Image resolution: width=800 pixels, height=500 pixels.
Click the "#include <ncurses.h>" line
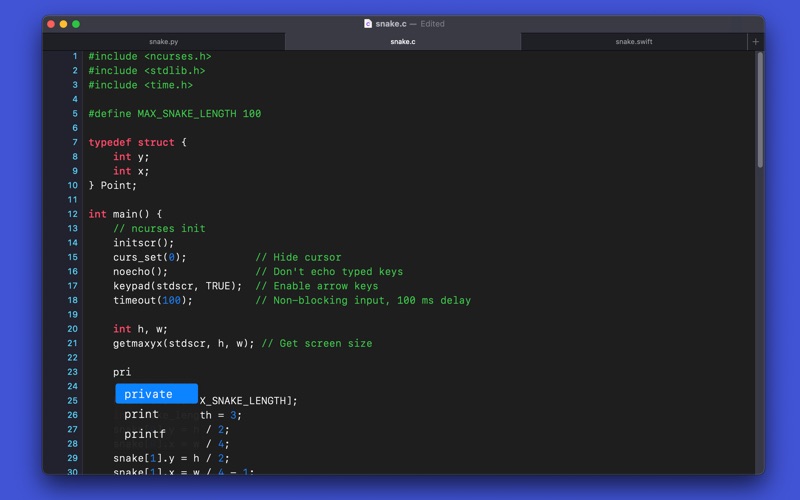pyautogui.click(x=149, y=57)
